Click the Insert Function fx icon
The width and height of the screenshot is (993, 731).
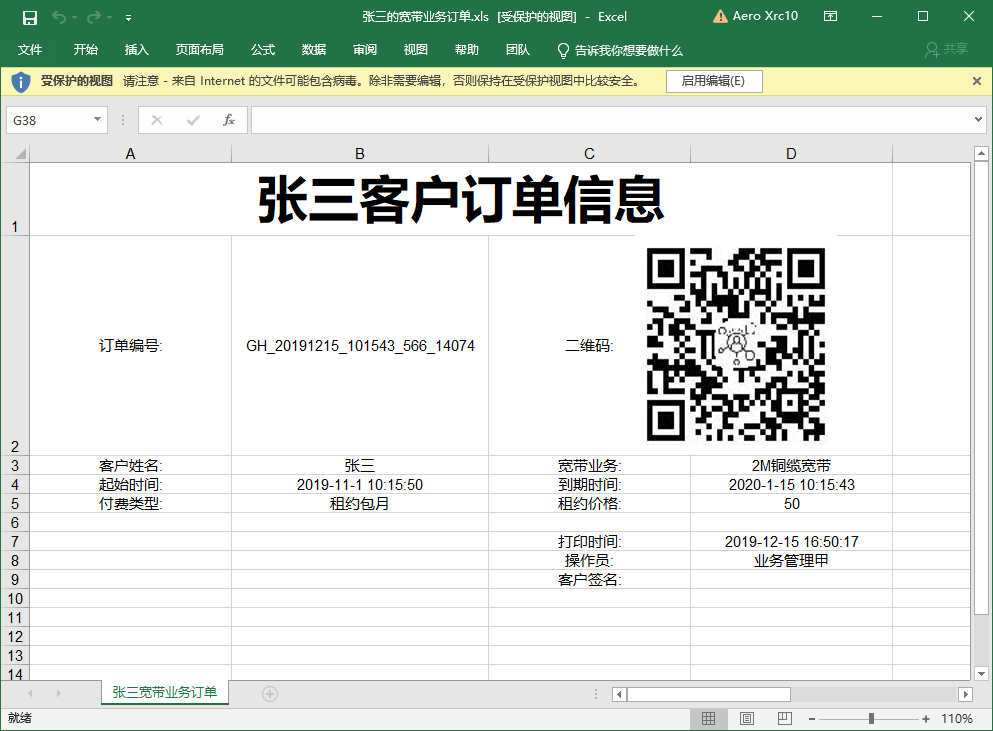coord(229,120)
